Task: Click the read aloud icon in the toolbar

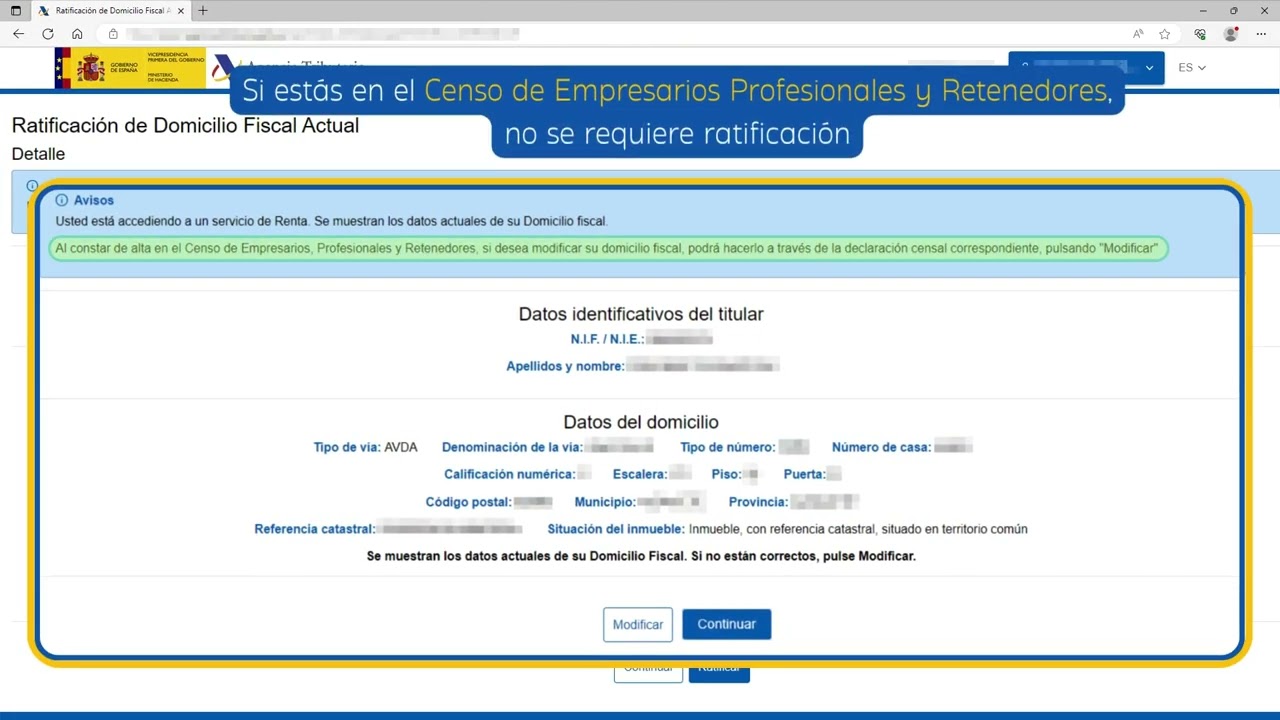Action: [x=1137, y=33]
